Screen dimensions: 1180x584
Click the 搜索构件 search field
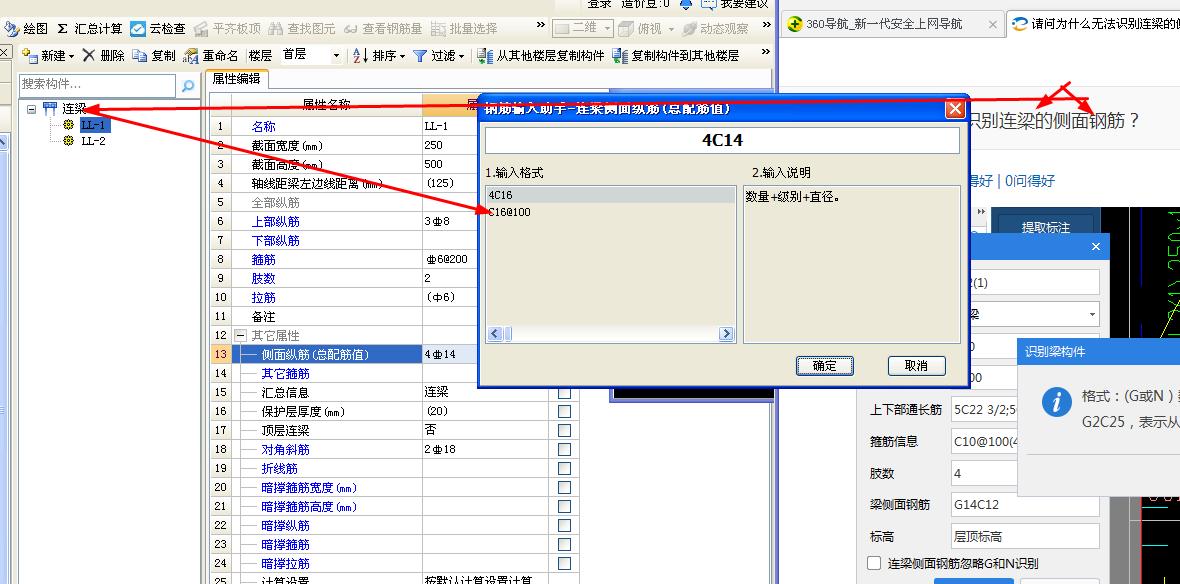98,85
